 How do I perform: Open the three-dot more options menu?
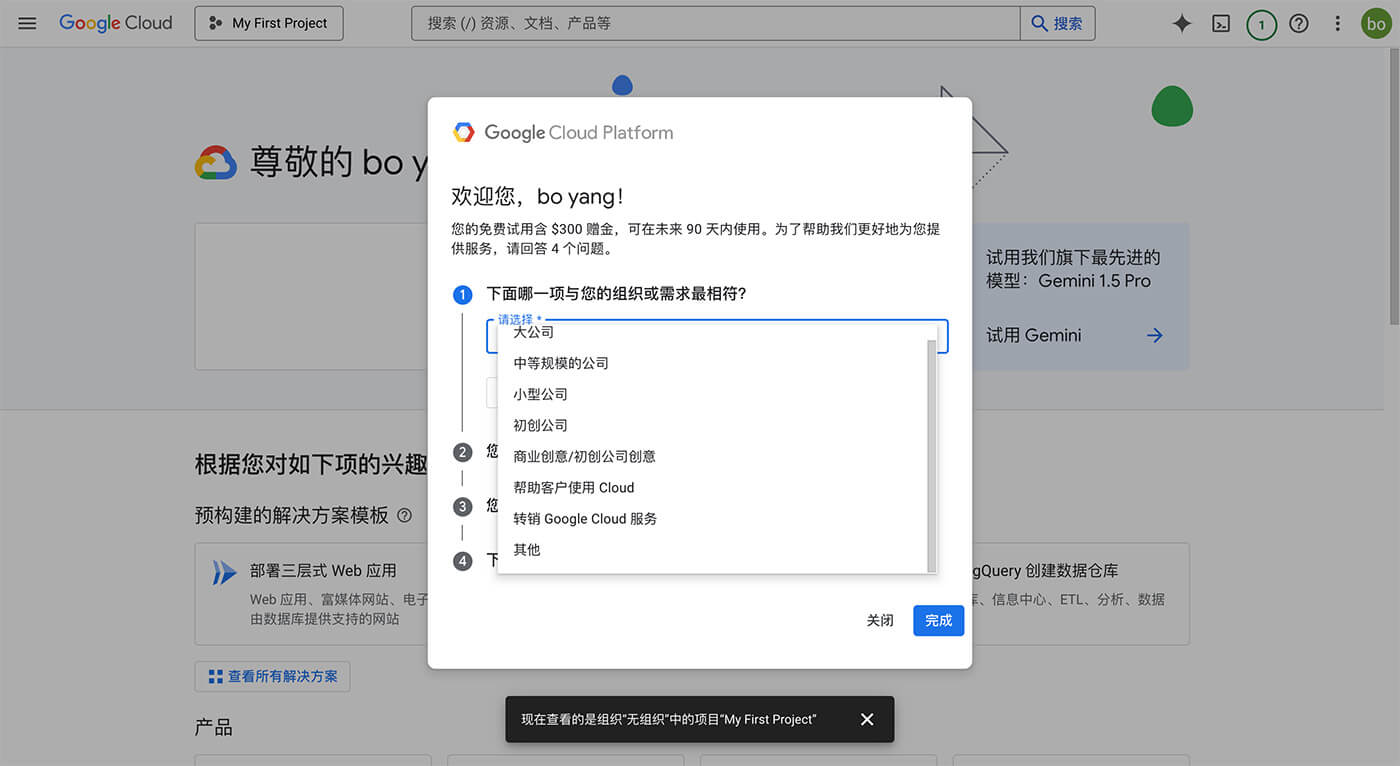coord(1338,23)
